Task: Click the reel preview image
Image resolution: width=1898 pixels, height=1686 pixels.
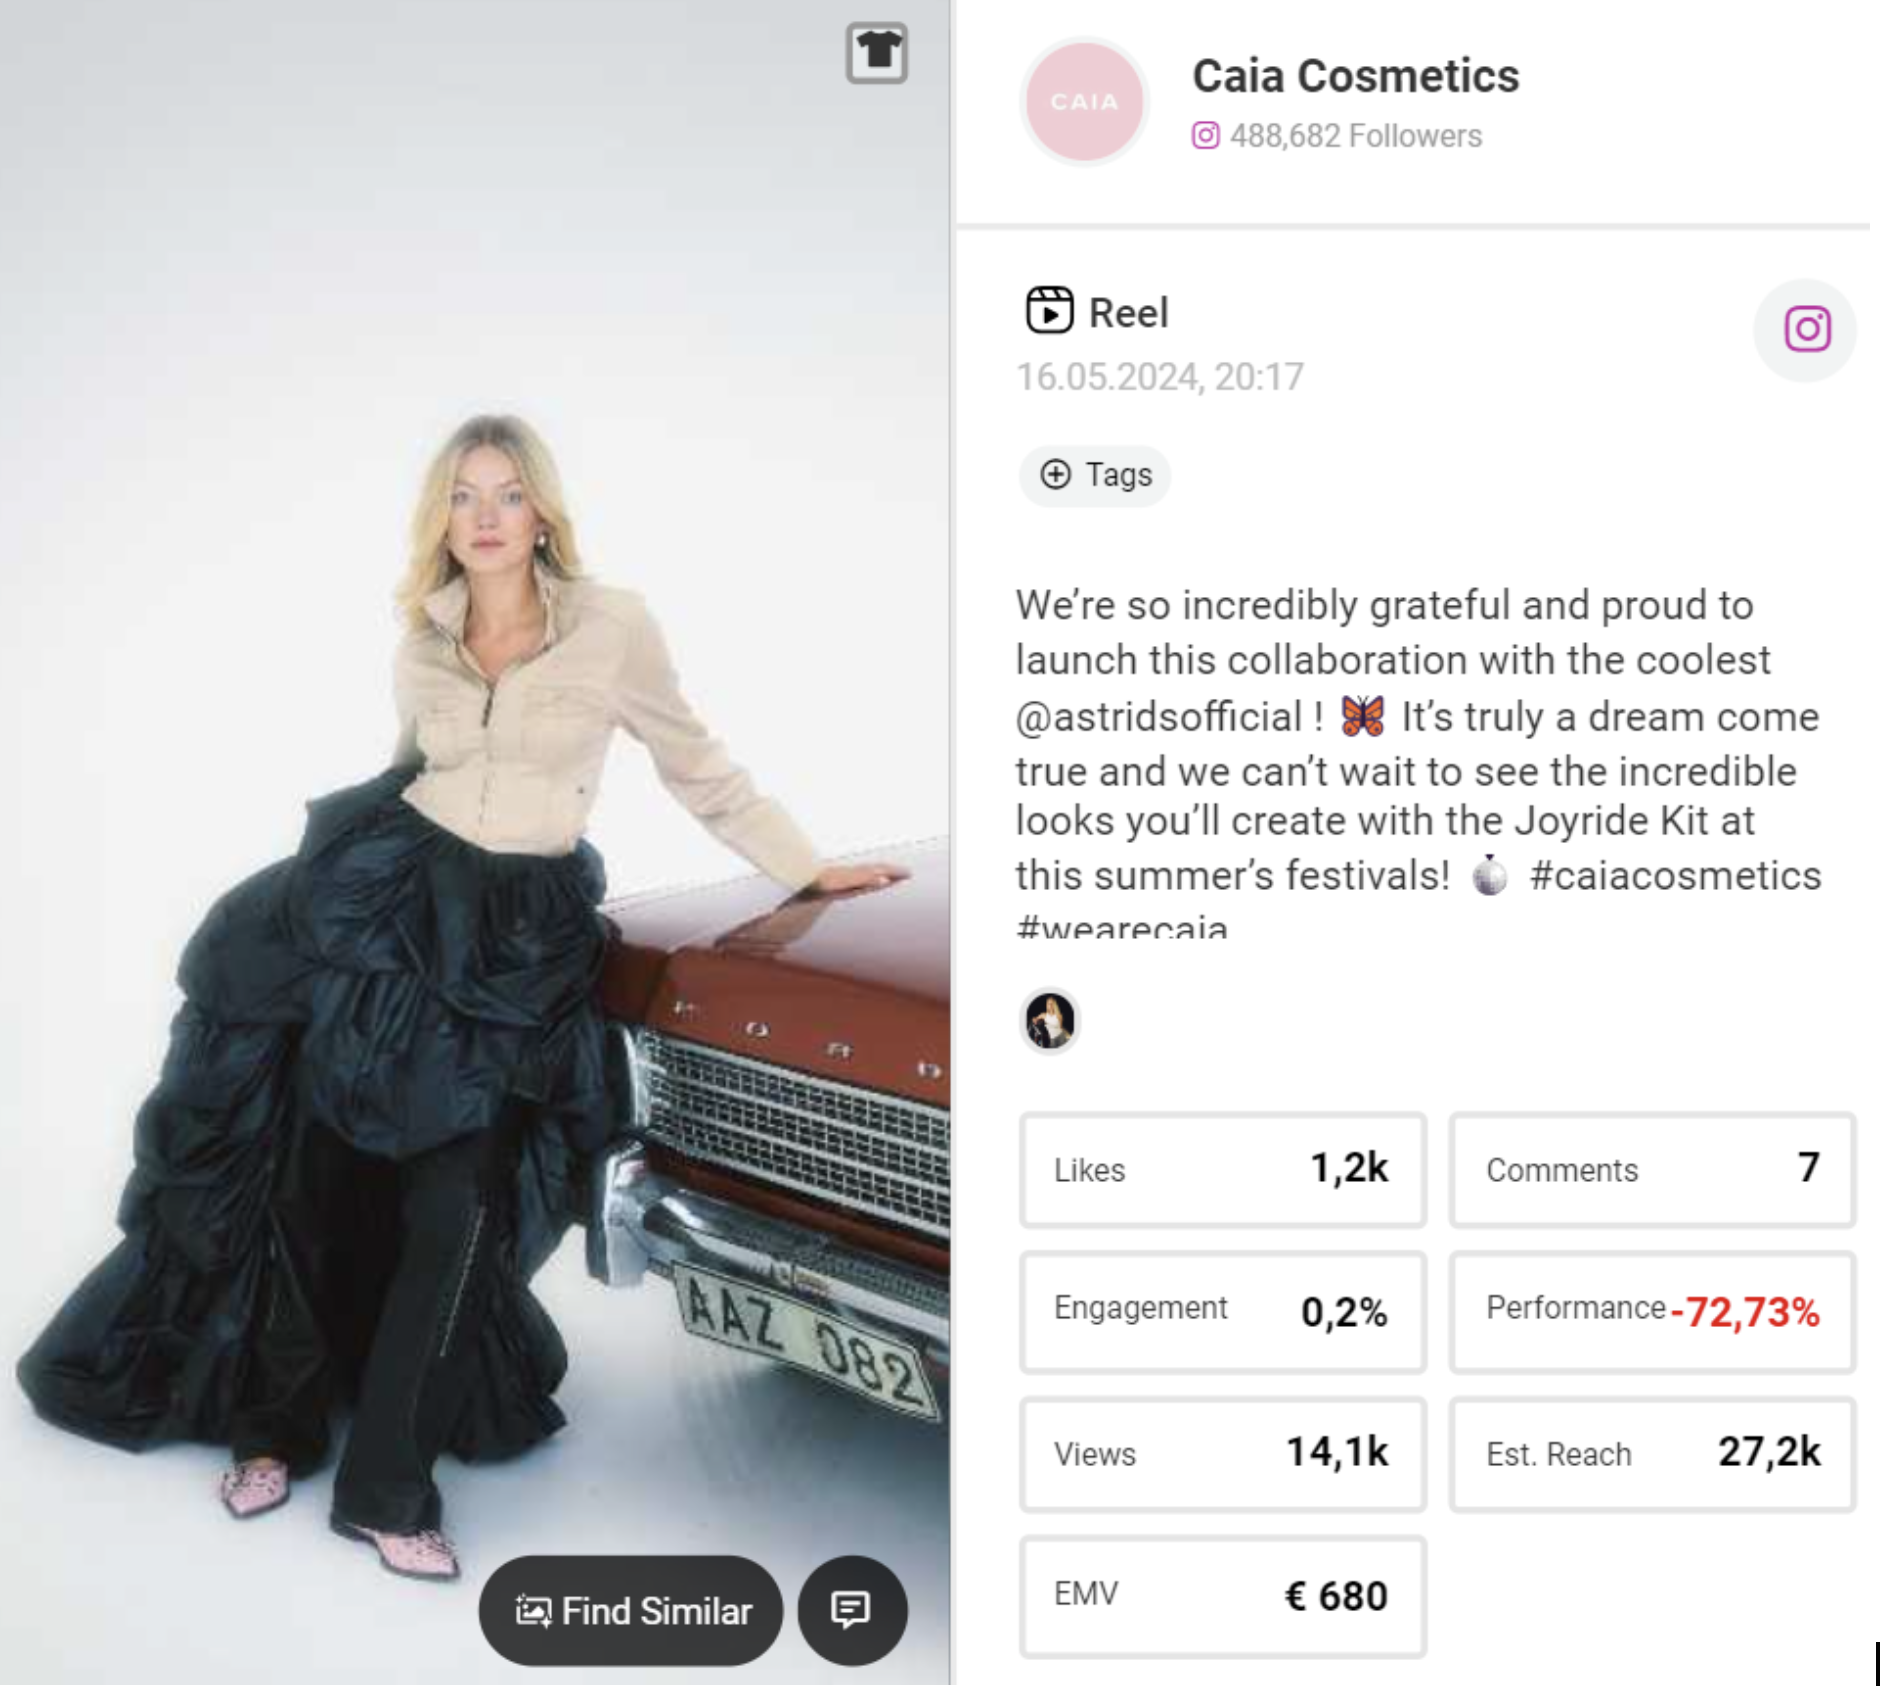Action: (x=474, y=800)
